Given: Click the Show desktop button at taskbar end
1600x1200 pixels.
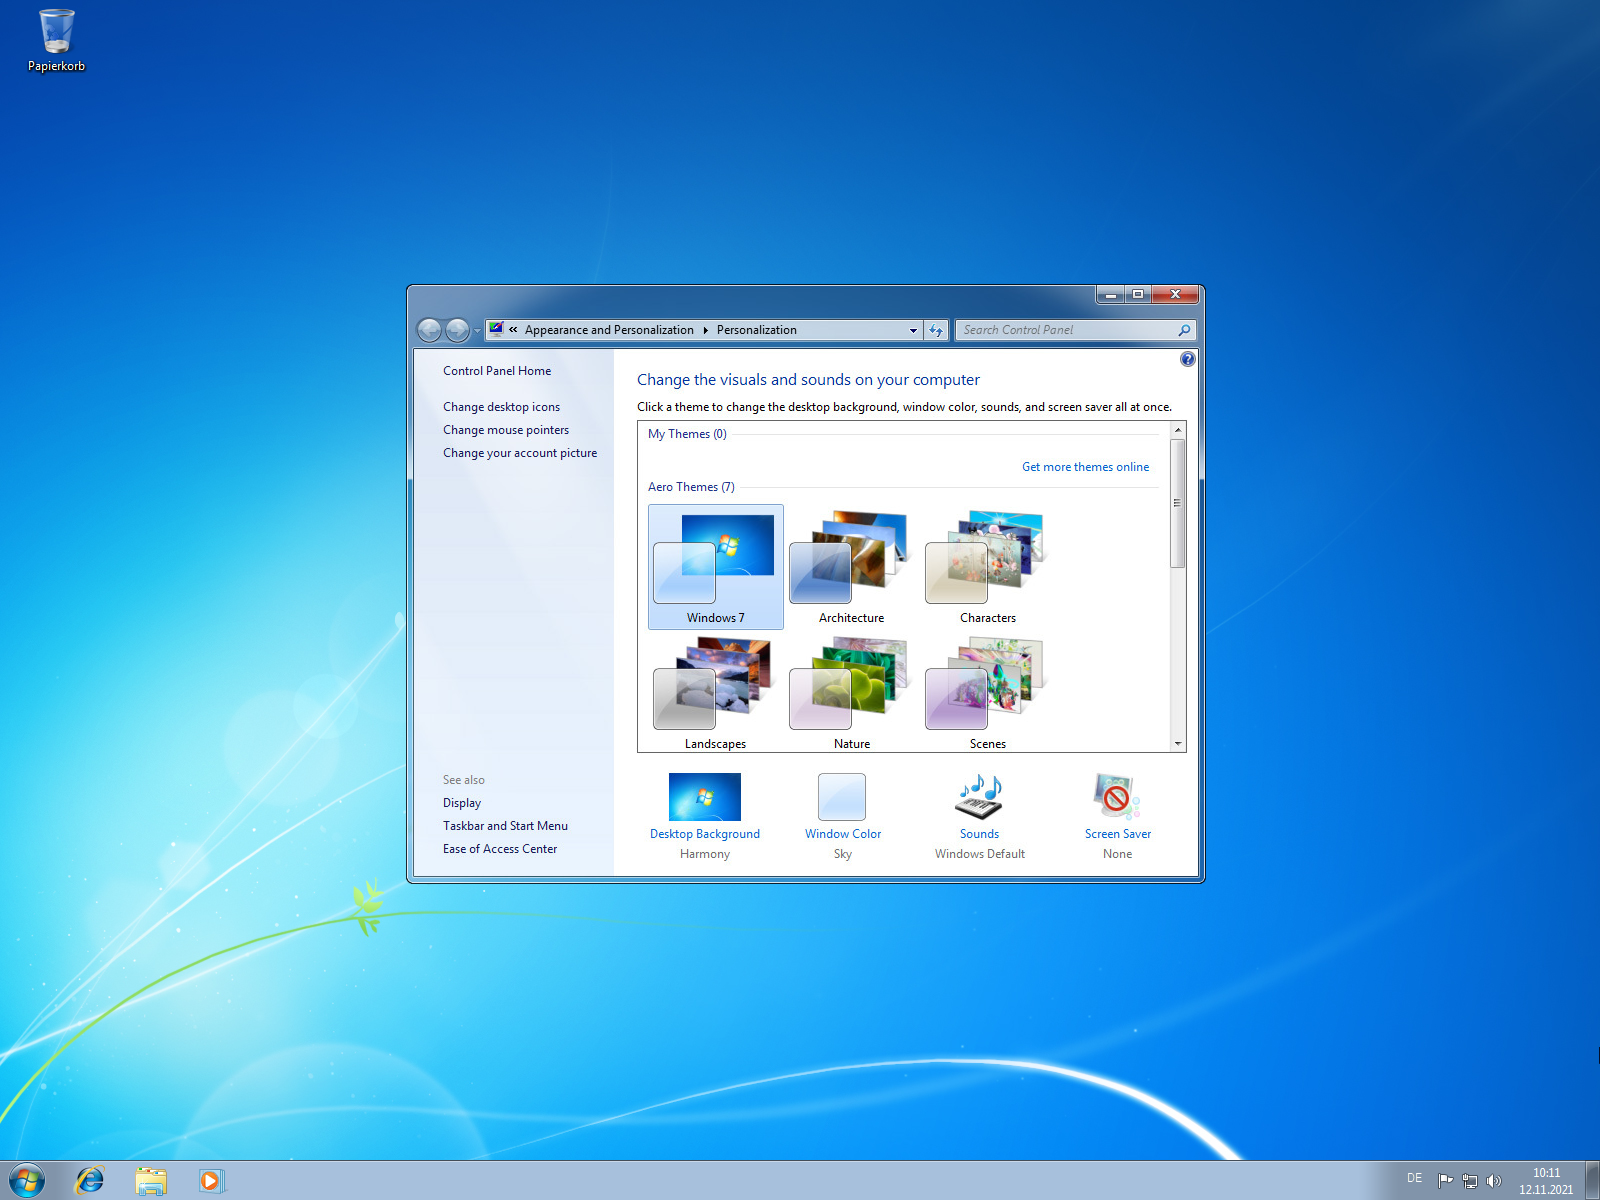Looking at the screenshot, I should point(1592,1181).
